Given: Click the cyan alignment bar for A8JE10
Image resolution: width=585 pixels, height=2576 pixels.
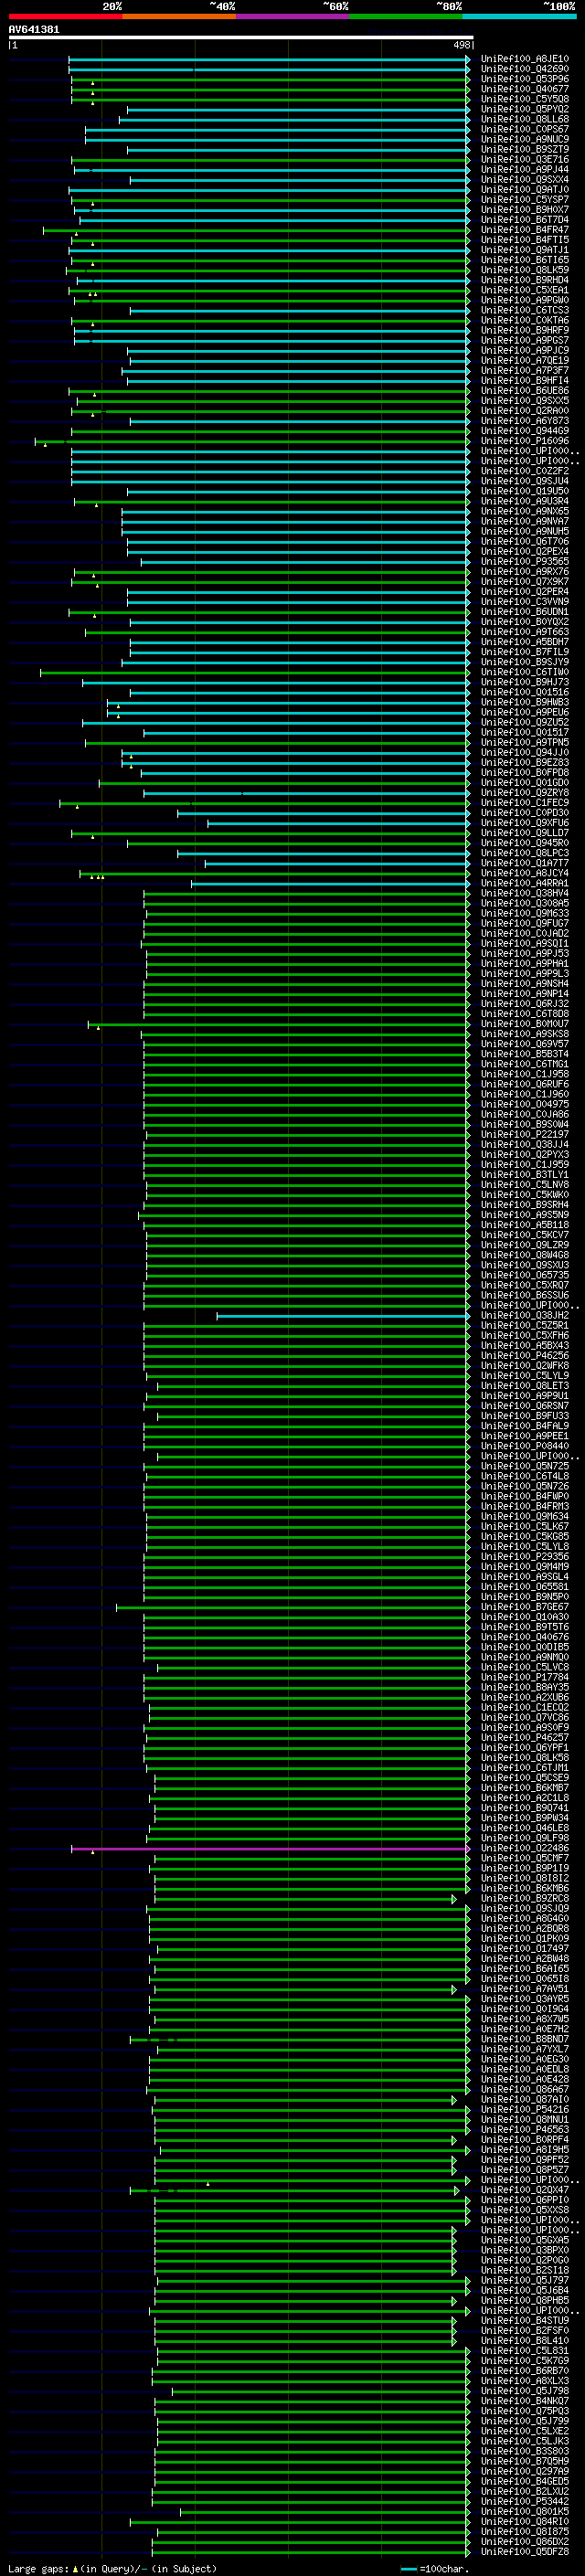Looking at the screenshot, I should 269,59.
